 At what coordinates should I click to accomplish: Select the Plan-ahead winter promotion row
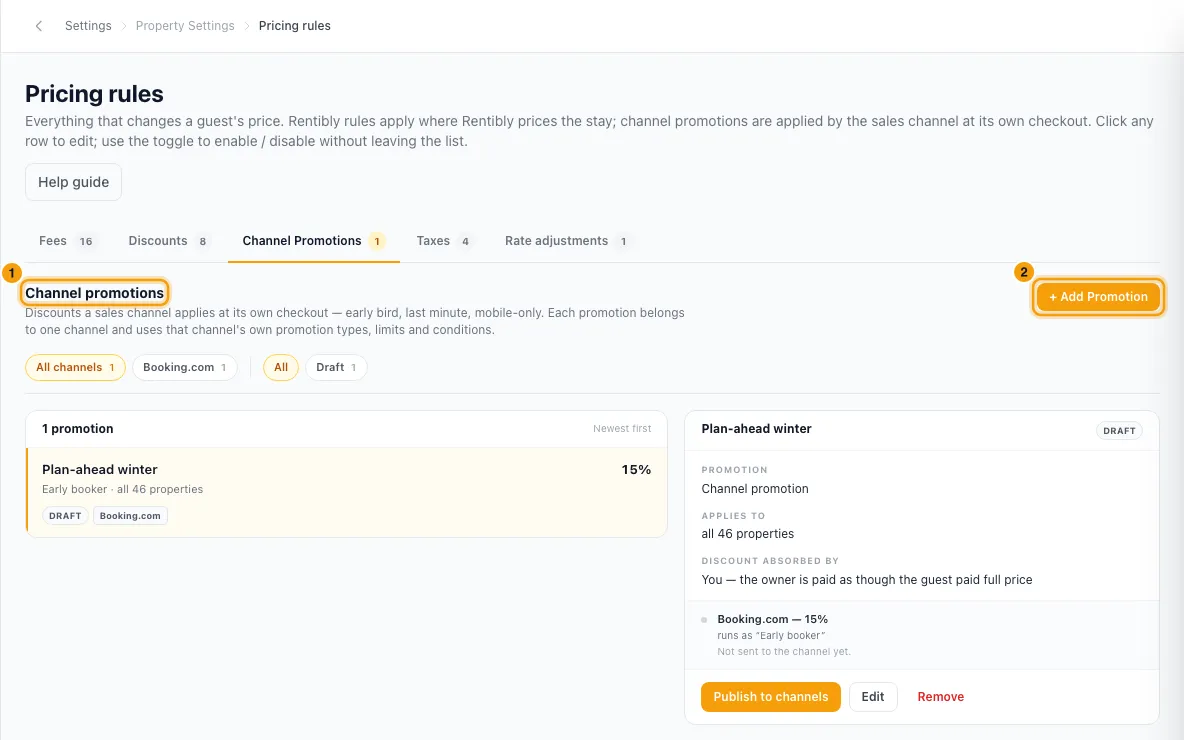[347, 492]
